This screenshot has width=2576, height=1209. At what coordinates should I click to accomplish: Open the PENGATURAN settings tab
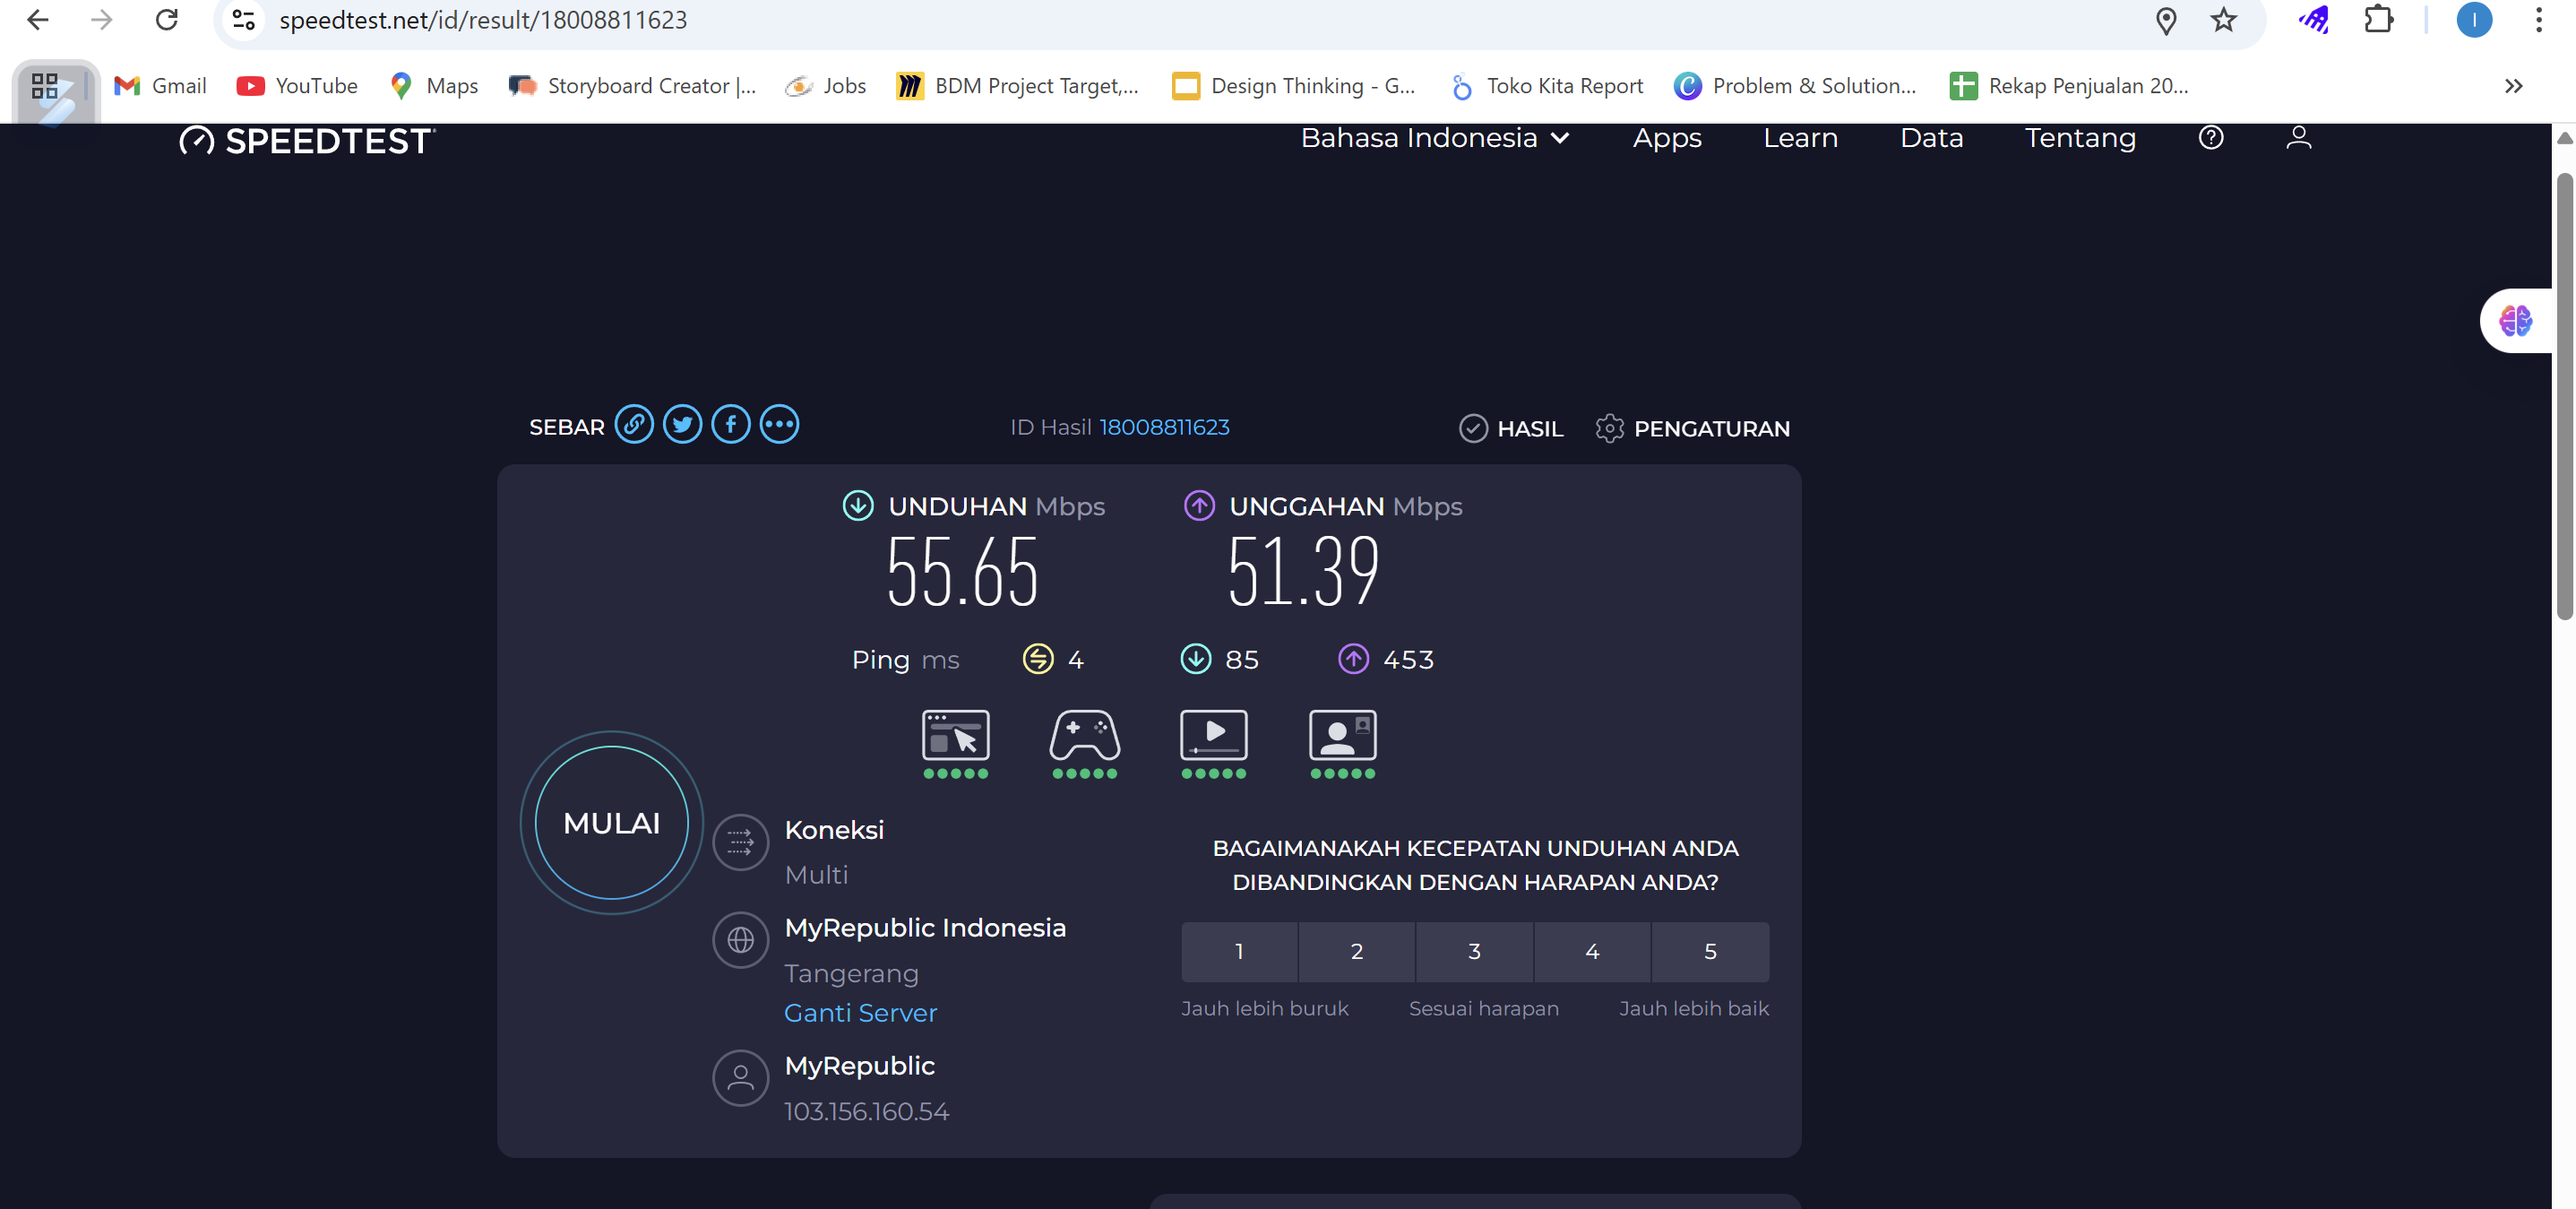pyautogui.click(x=1692, y=428)
